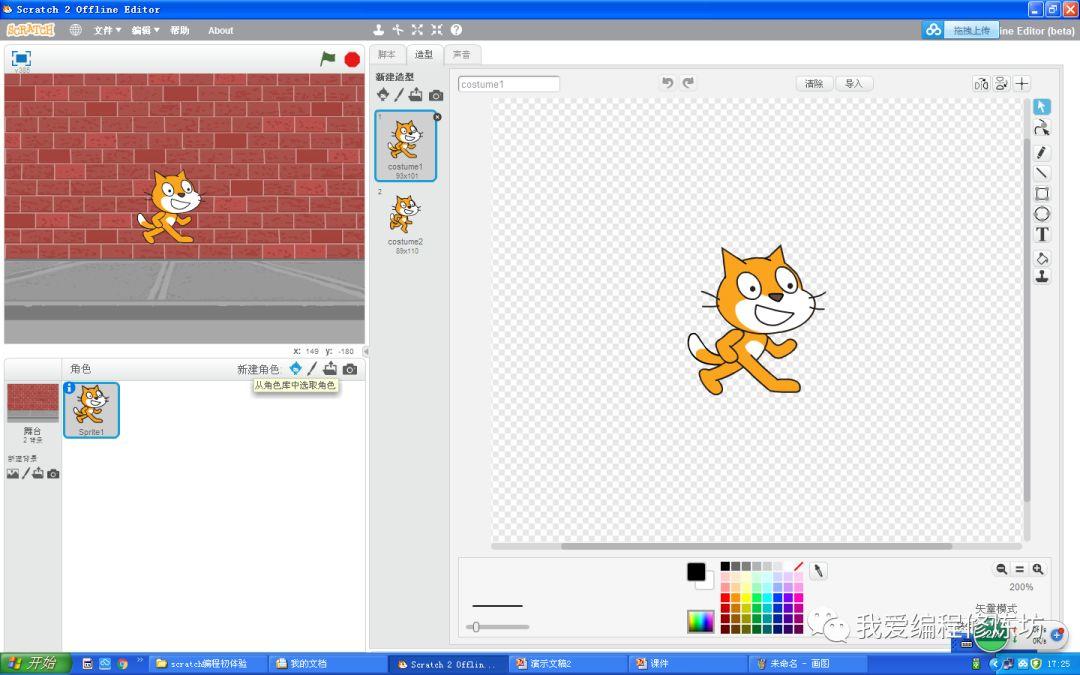This screenshot has height=675, width=1080.
Task: Choose new costume from library icon
Action: (383, 95)
